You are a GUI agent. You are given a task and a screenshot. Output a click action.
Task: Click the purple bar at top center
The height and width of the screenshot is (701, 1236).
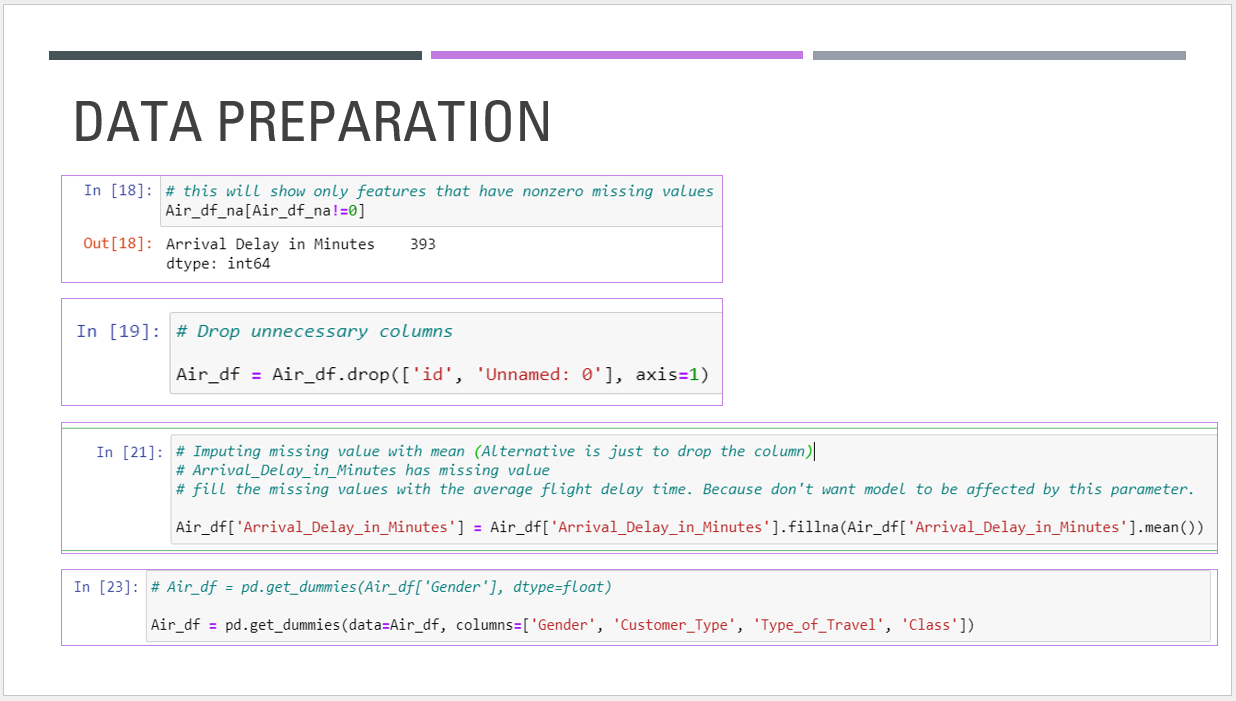617,56
